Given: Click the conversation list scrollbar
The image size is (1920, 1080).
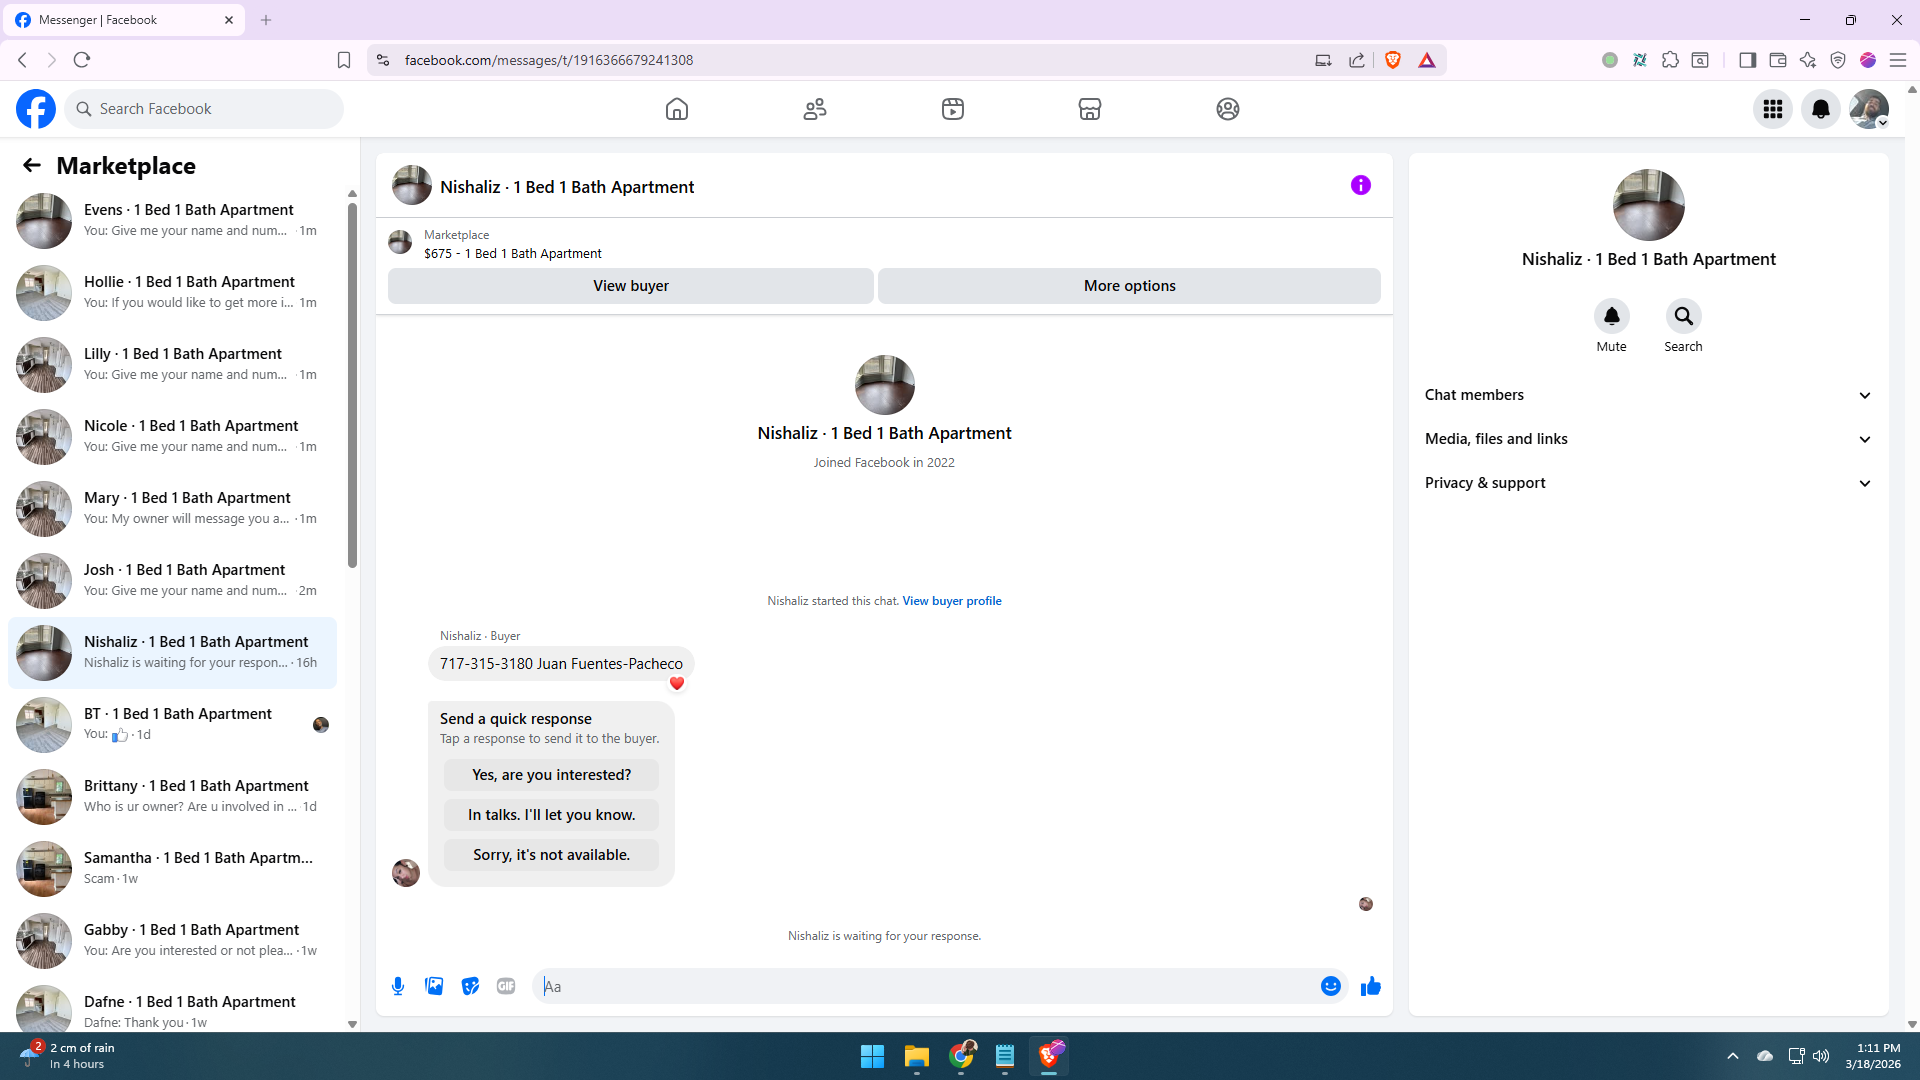Looking at the screenshot, I should (352, 385).
